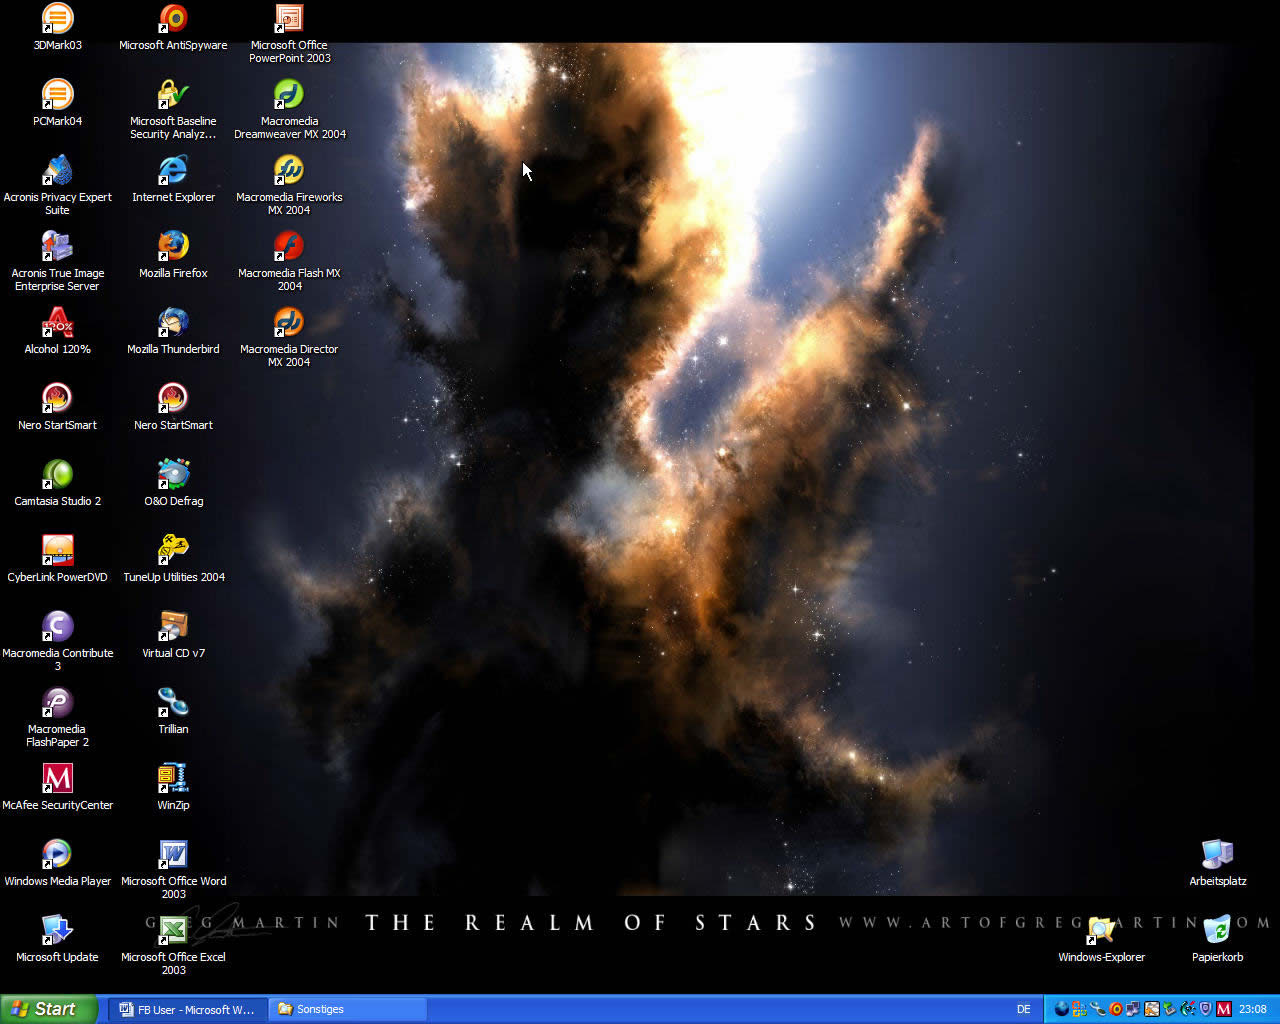
Task: Click the Alcohol 120% desktop icon
Action: coord(57,332)
